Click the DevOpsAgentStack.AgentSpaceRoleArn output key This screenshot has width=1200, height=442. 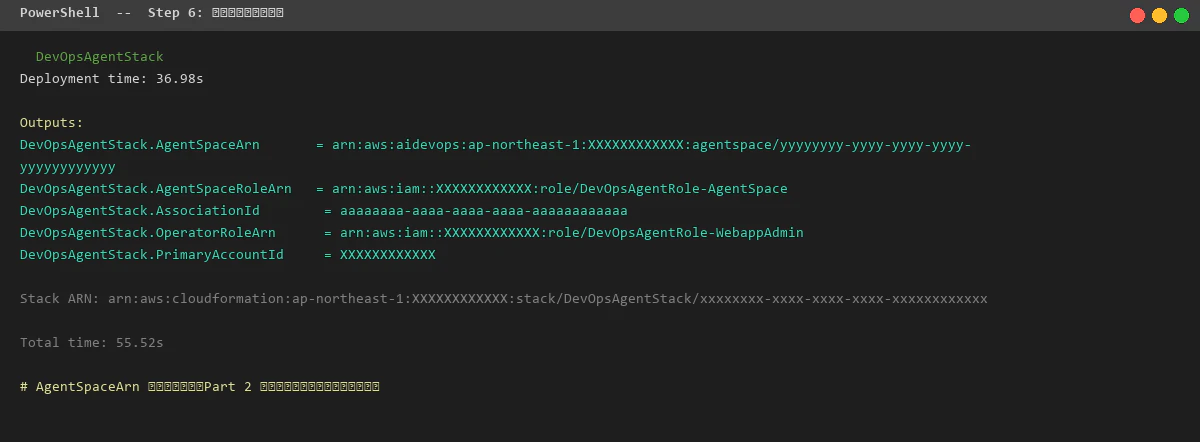tap(156, 189)
